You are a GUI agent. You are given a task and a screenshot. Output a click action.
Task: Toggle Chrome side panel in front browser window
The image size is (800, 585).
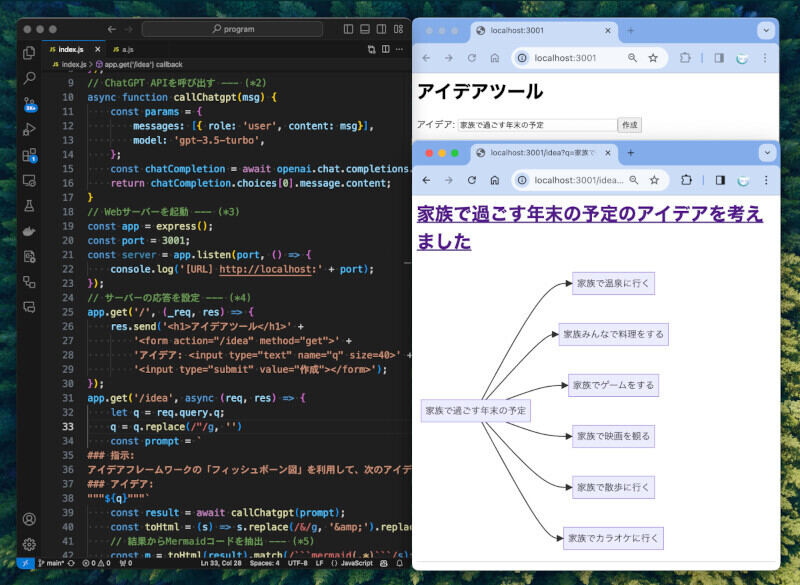(x=718, y=180)
